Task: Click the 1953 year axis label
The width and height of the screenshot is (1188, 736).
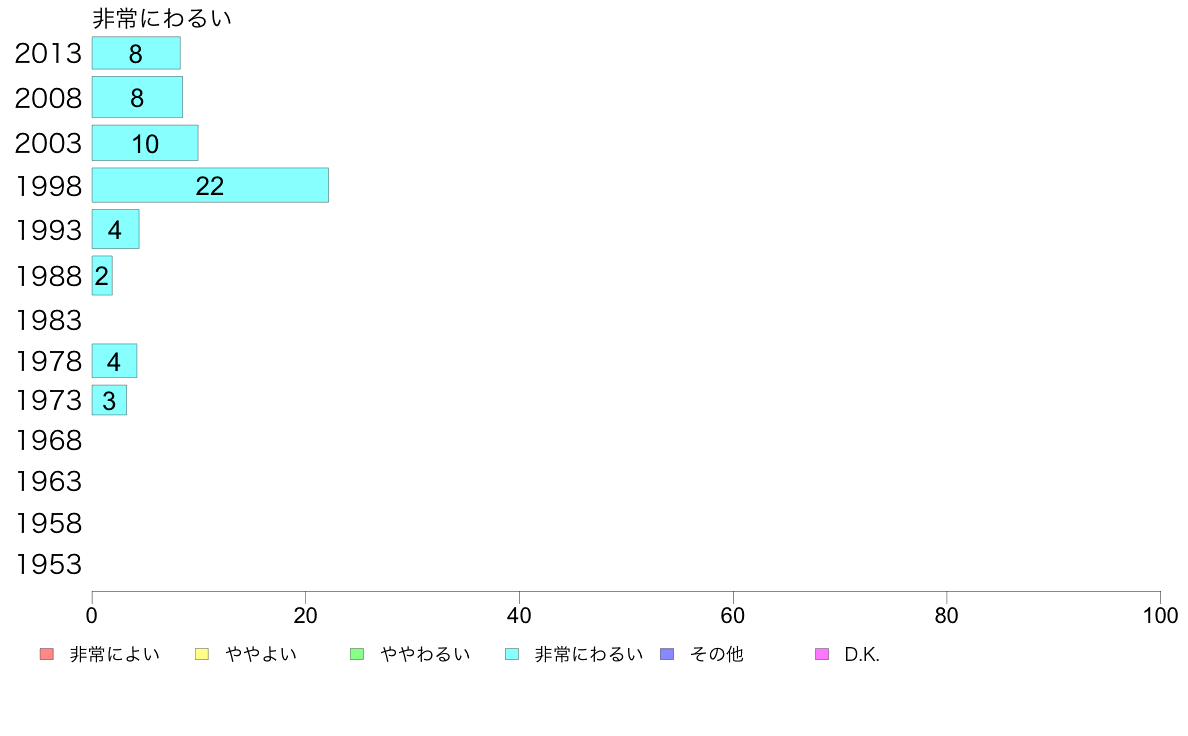Action: click(48, 565)
